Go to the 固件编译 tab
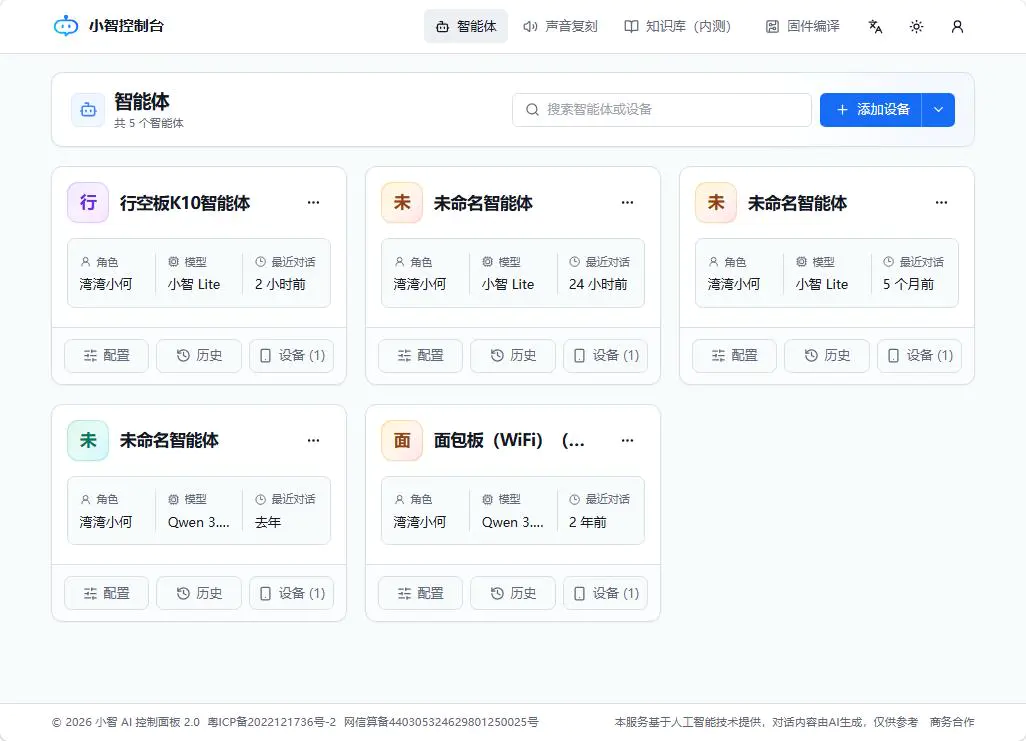The height and width of the screenshot is (741, 1026). 802,26
